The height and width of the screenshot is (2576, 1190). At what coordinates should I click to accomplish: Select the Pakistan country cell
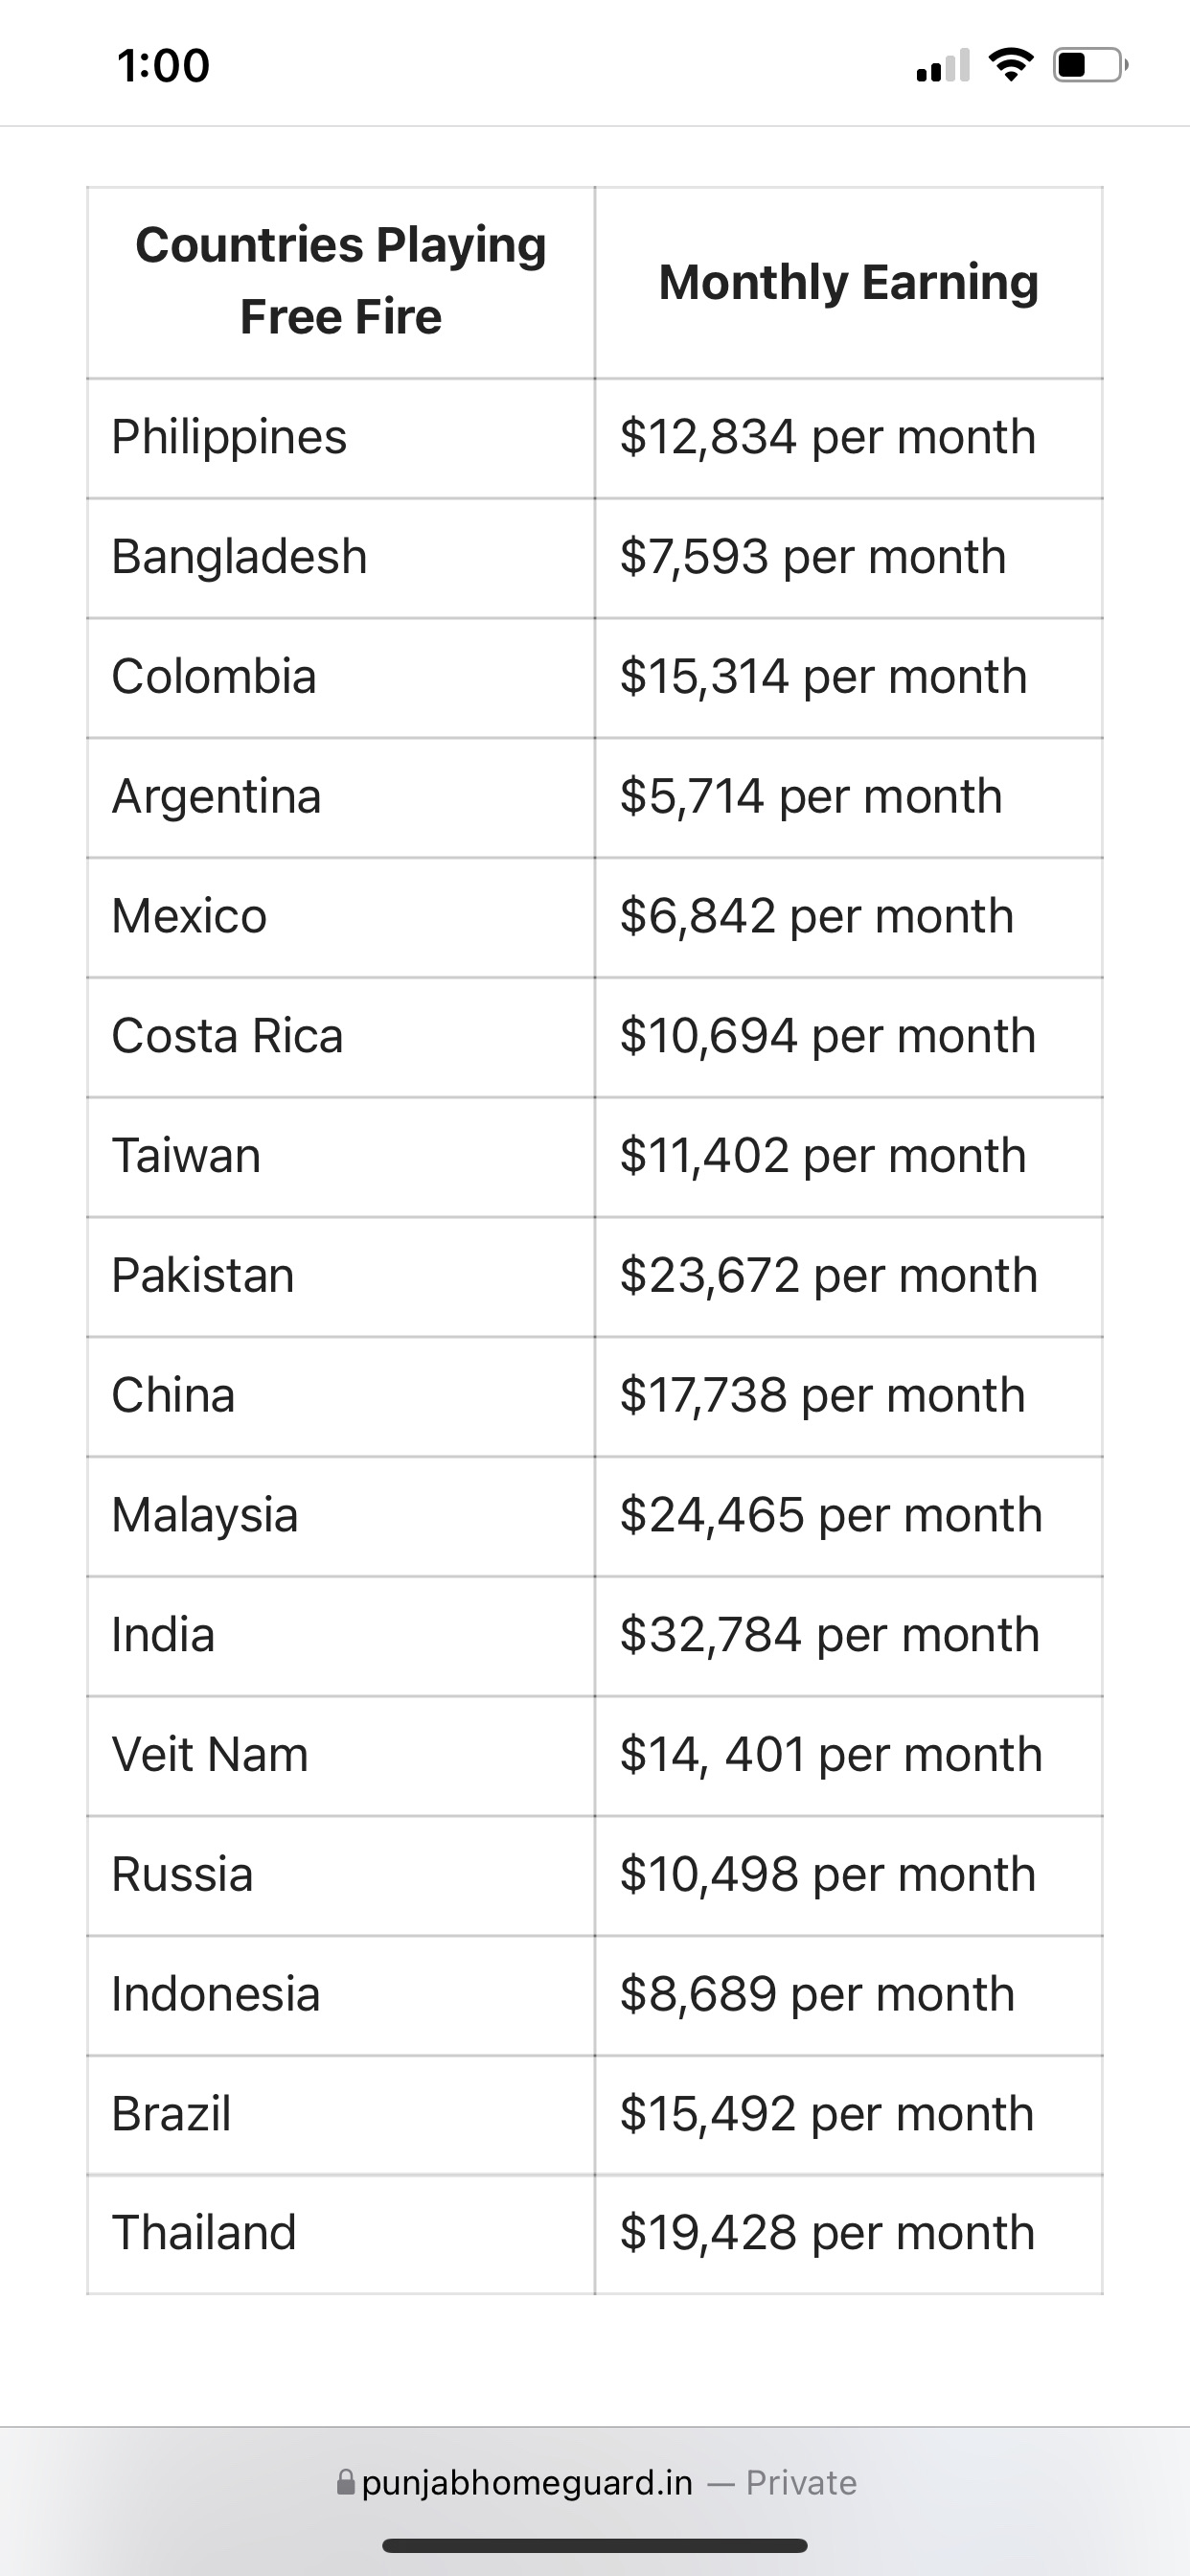(203, 1275)
